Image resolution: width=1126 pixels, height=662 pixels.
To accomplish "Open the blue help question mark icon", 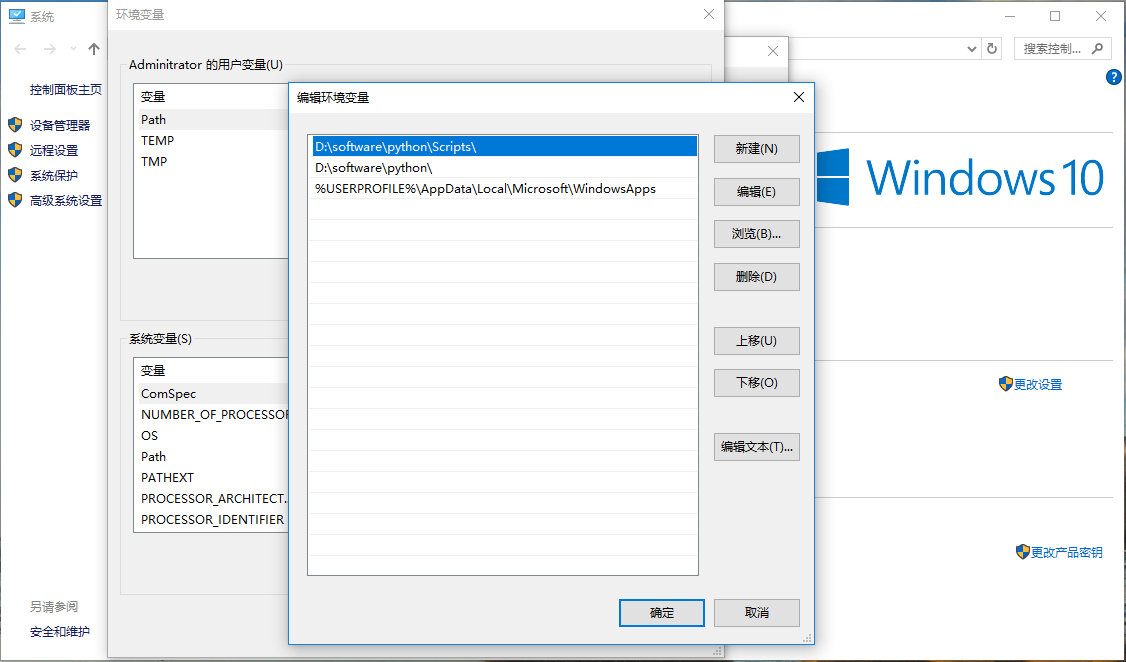I will 1114,78.
